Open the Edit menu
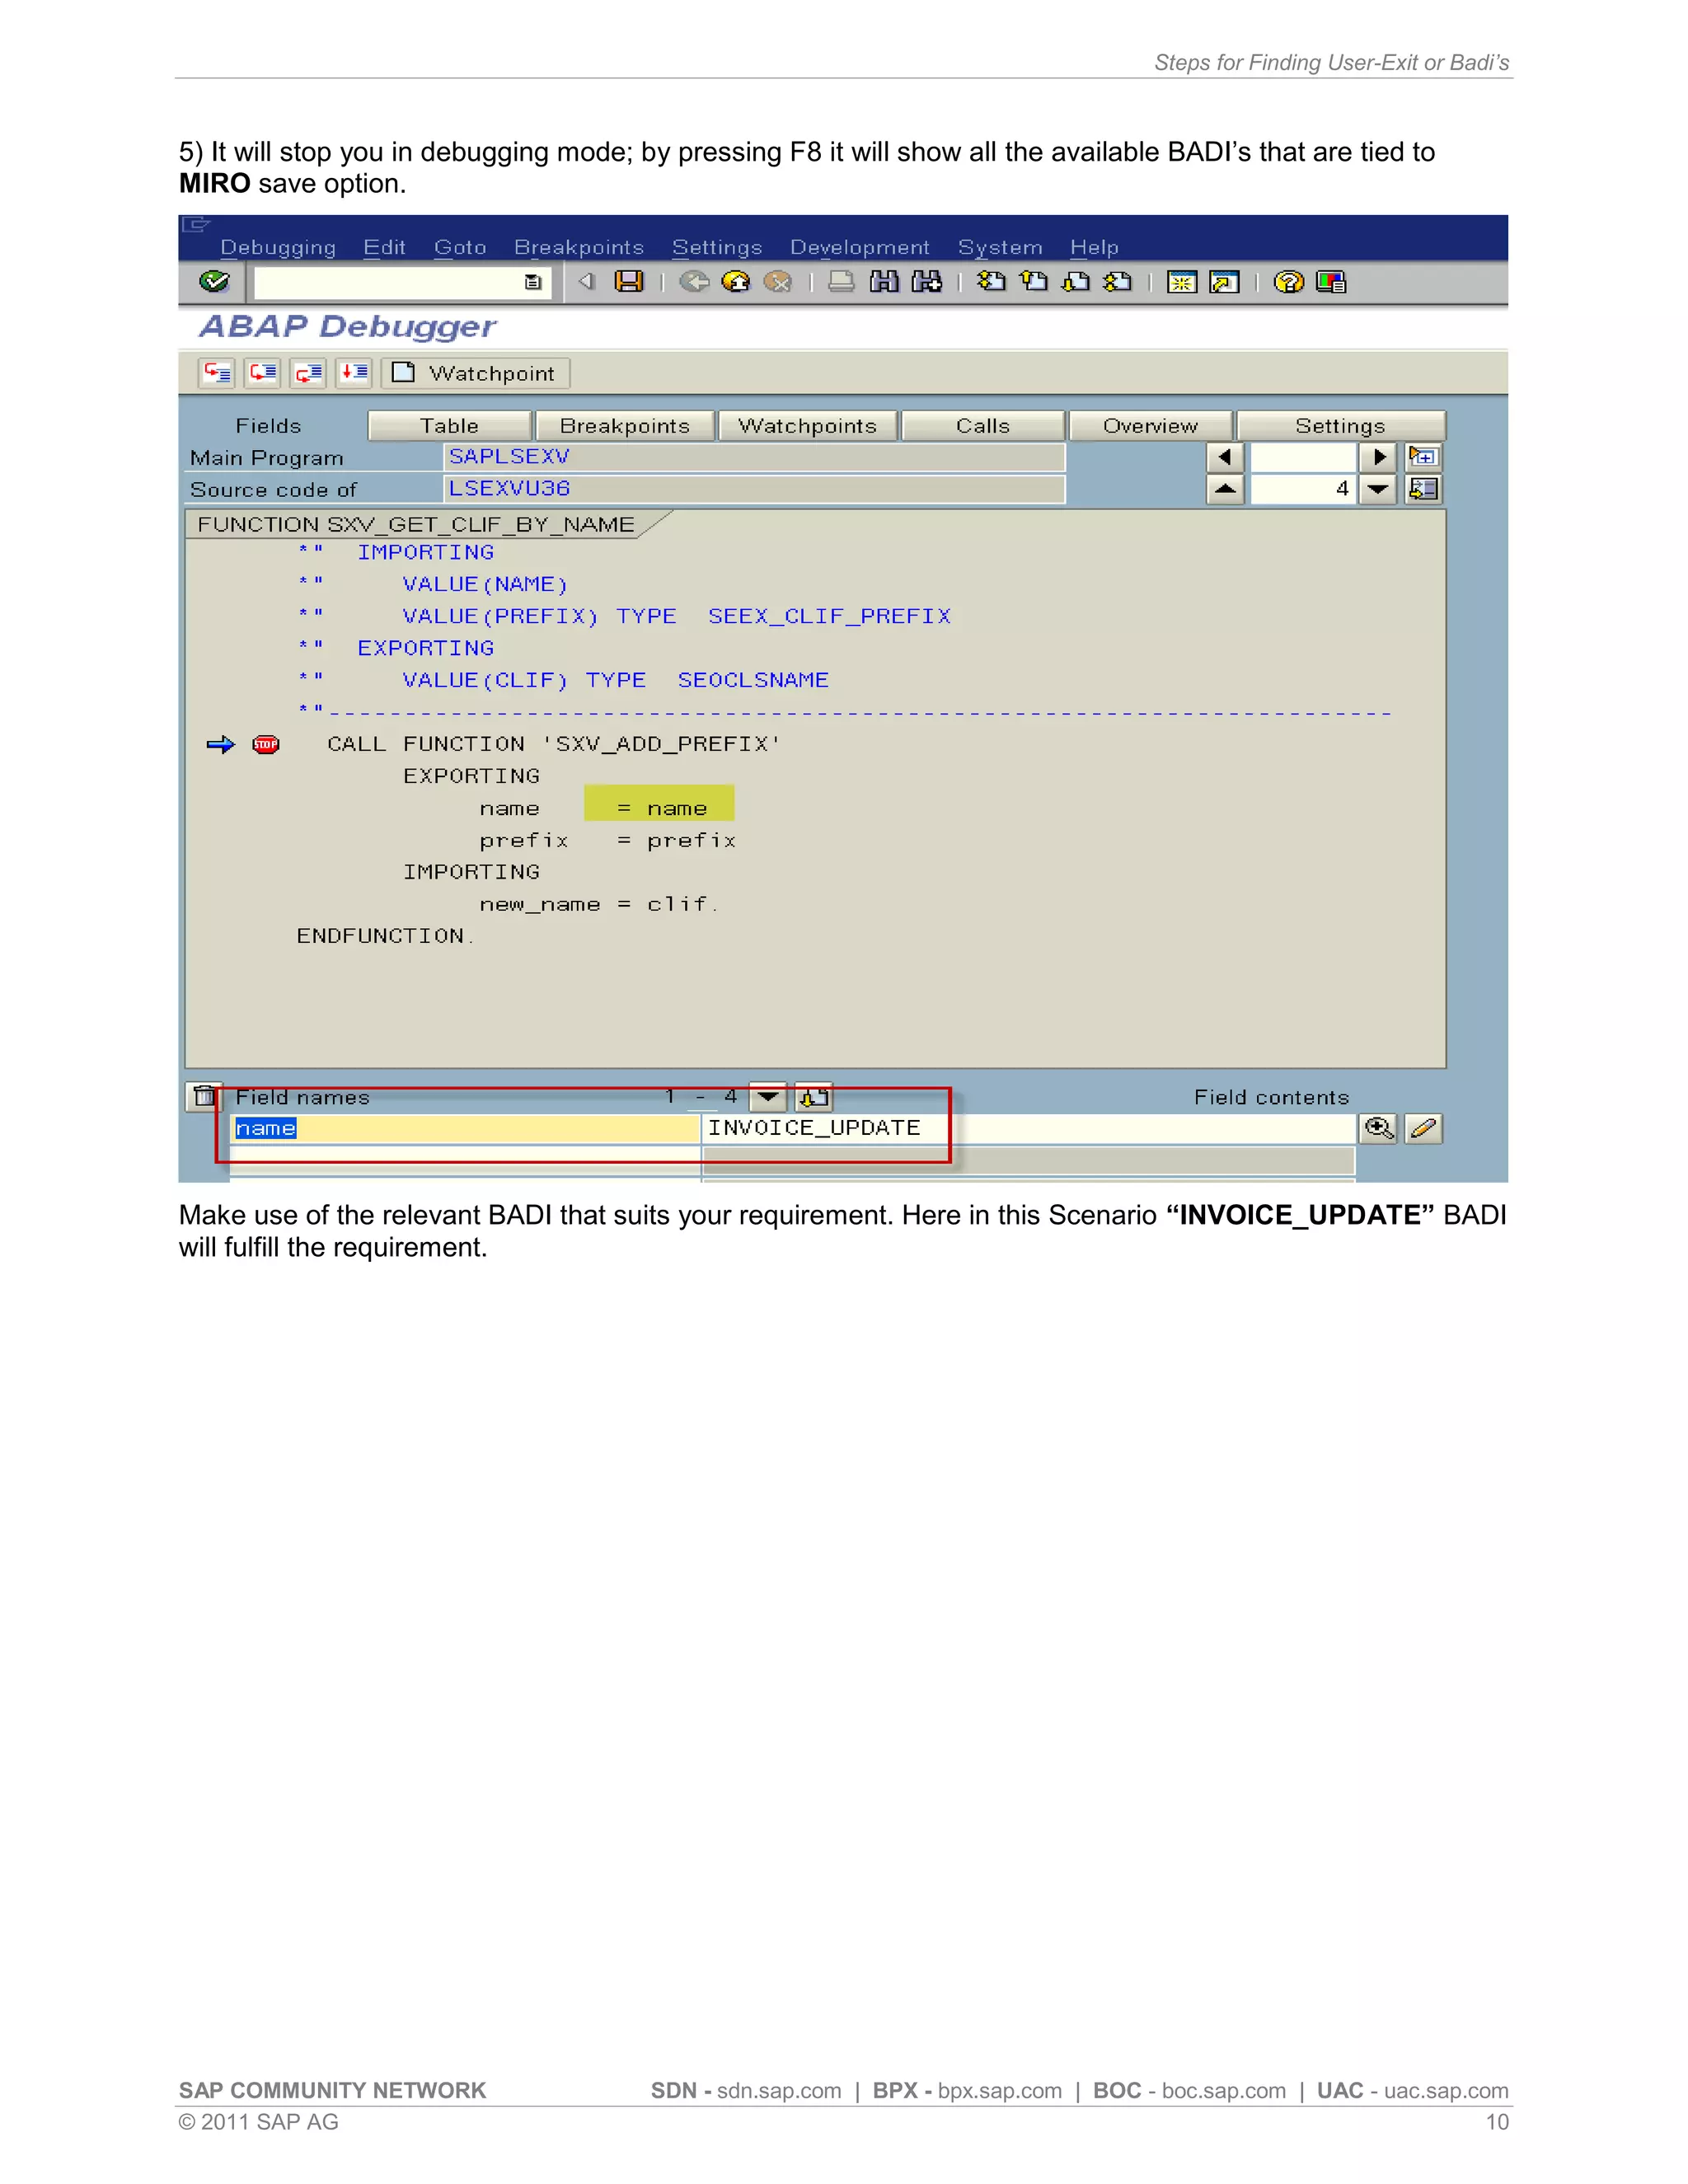The height and width of the screenshot is (2184, 1688). 384,247
